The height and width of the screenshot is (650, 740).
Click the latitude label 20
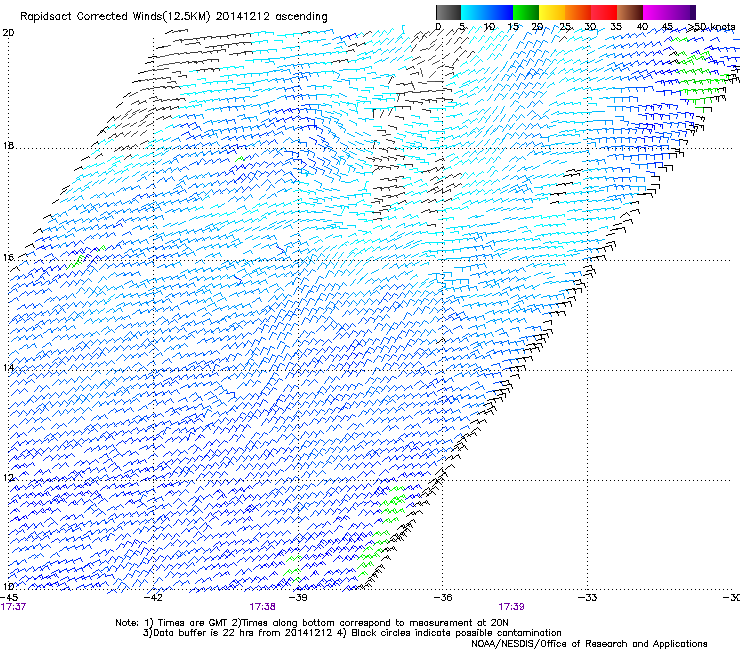[8, 33]
